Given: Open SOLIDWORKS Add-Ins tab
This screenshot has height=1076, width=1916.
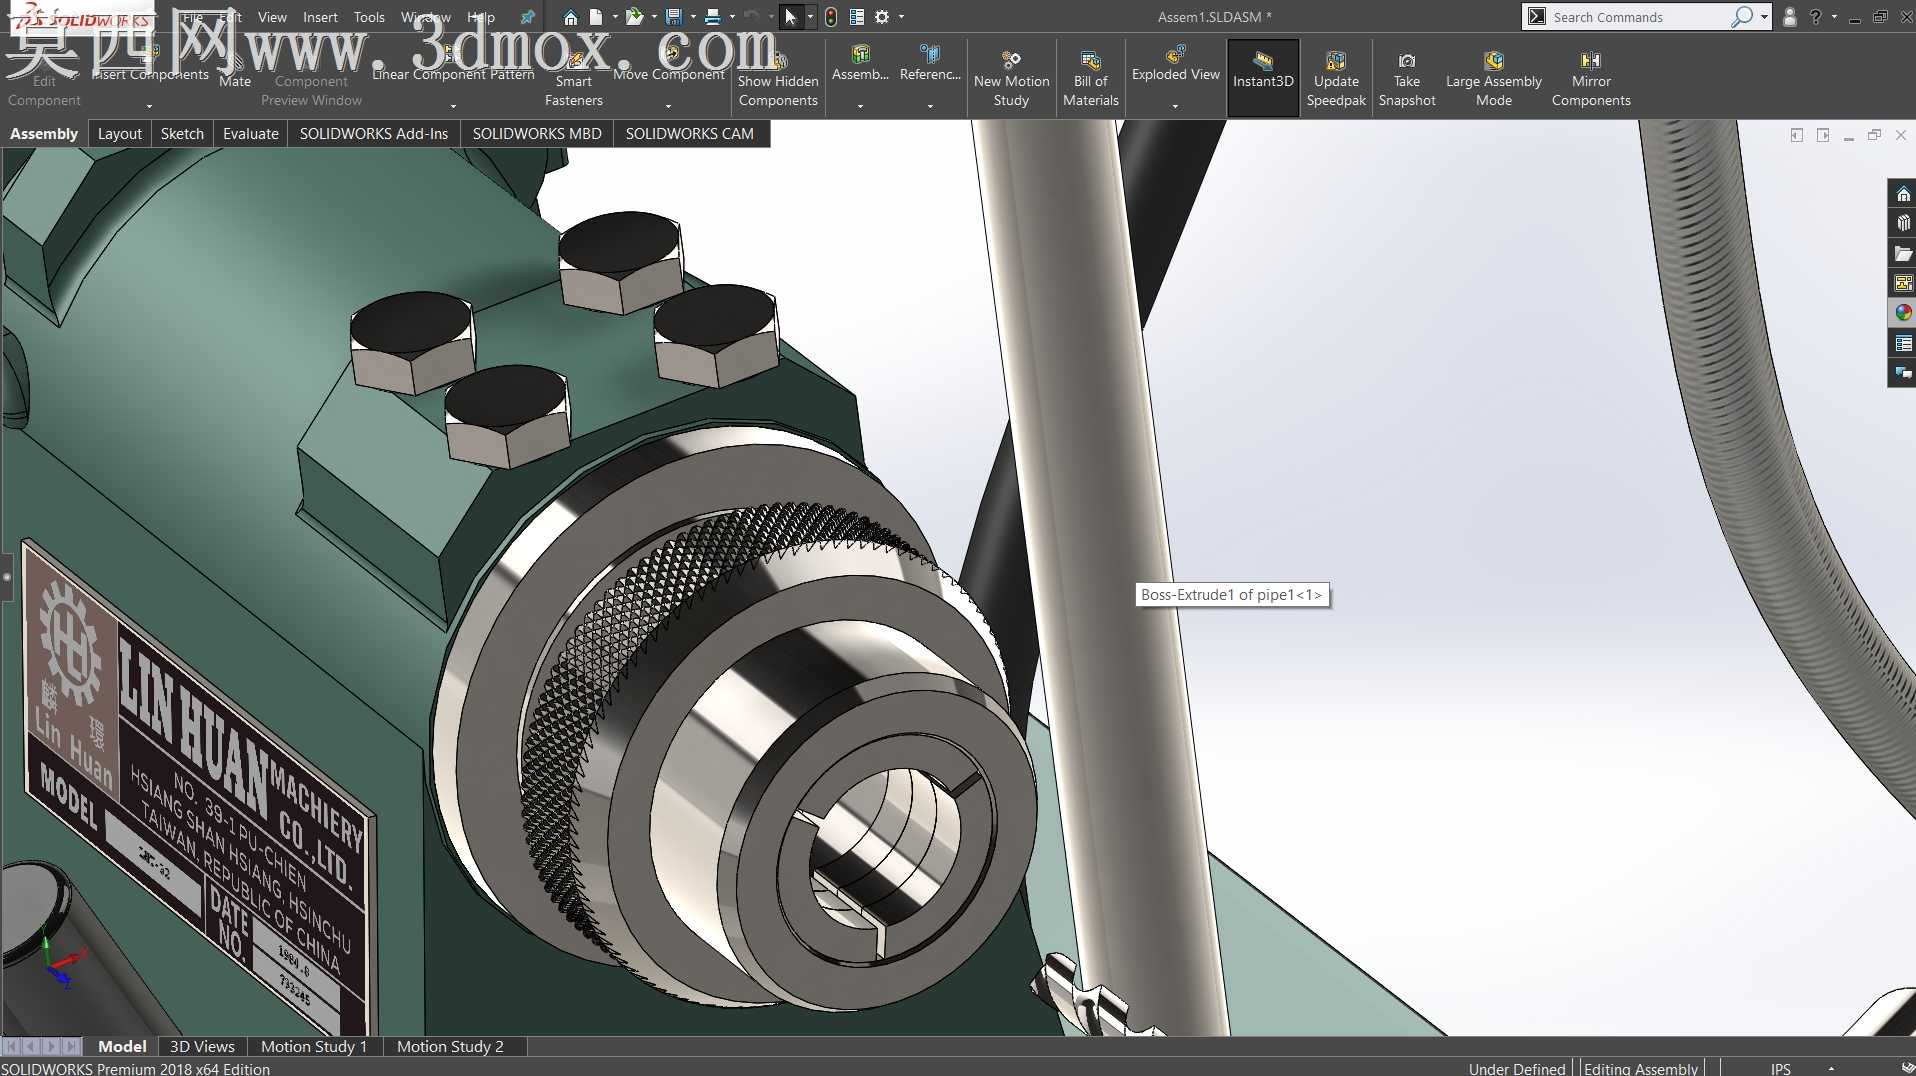Looking at the screenshot, I should tap(374, 134).
